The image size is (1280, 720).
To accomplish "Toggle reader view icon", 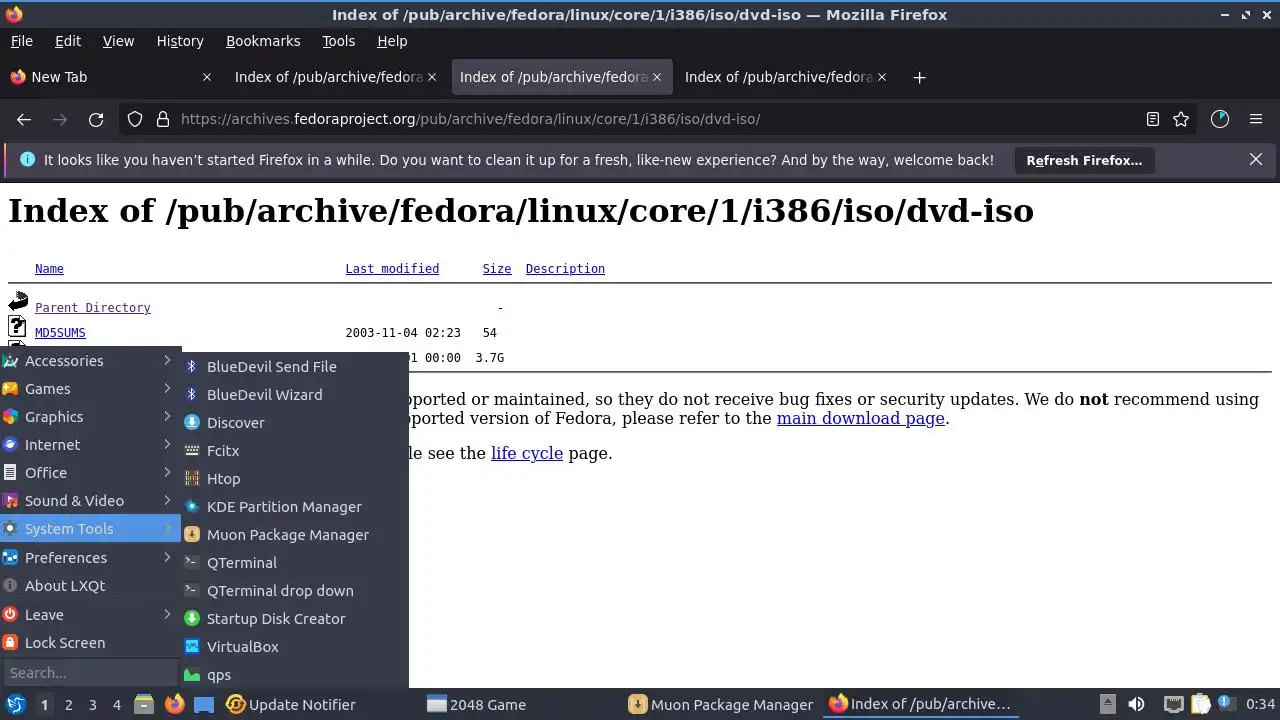I will 1152,119.
